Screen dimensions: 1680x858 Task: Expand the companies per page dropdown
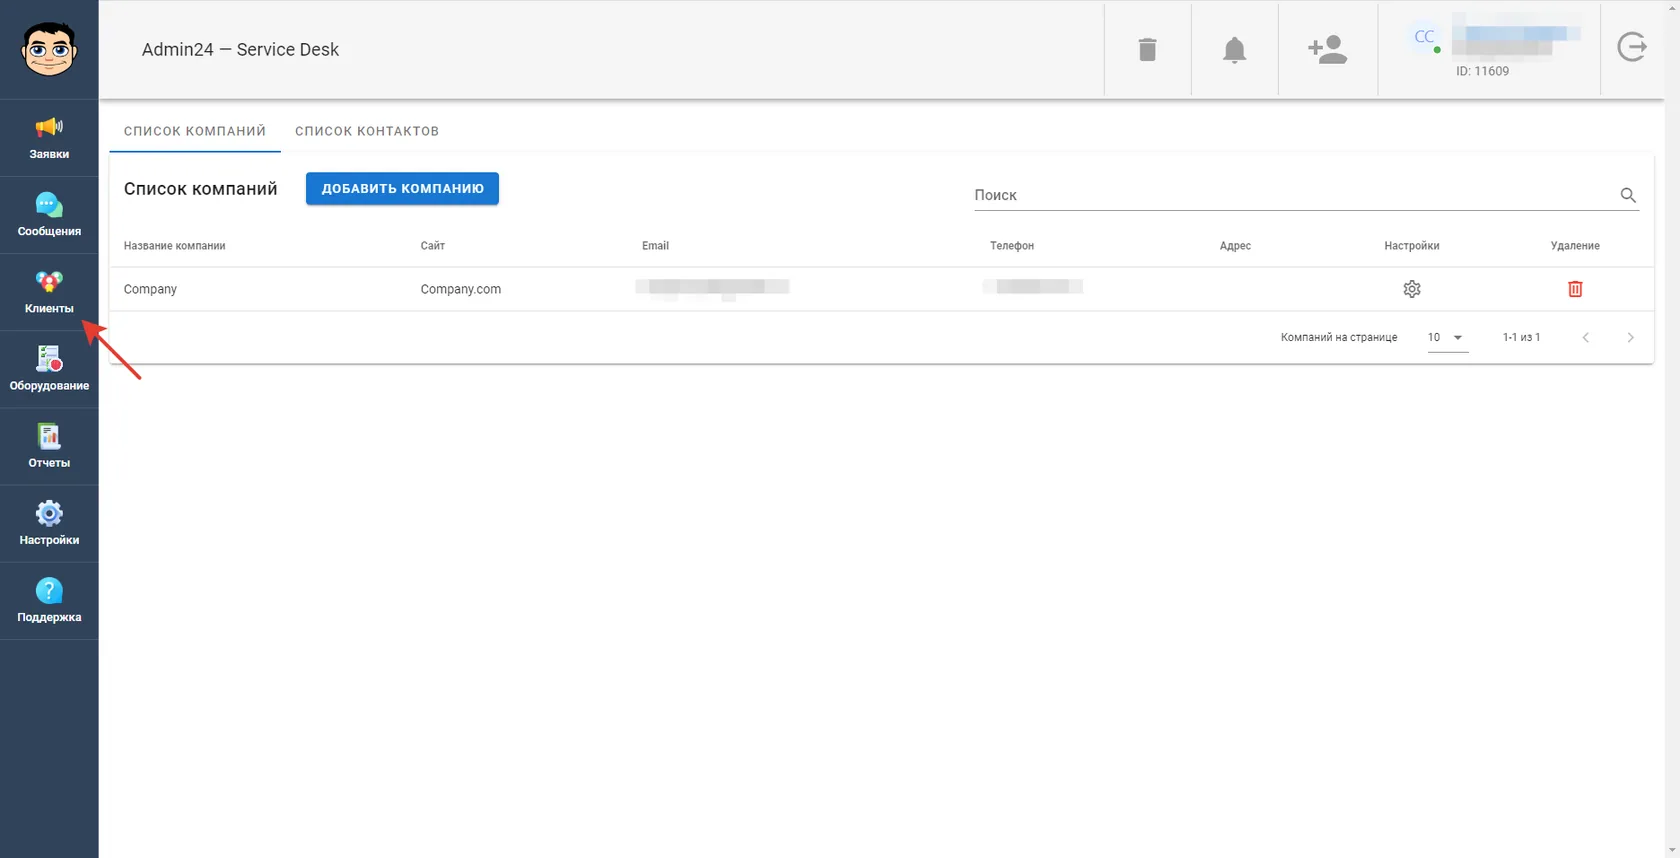click(1447, 338)
